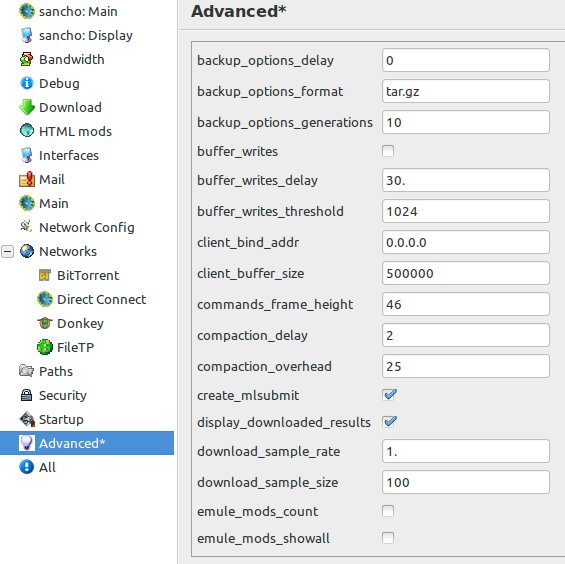Click the BitTorrent icon
Screen dimensions: 565x564
[45, 275]
